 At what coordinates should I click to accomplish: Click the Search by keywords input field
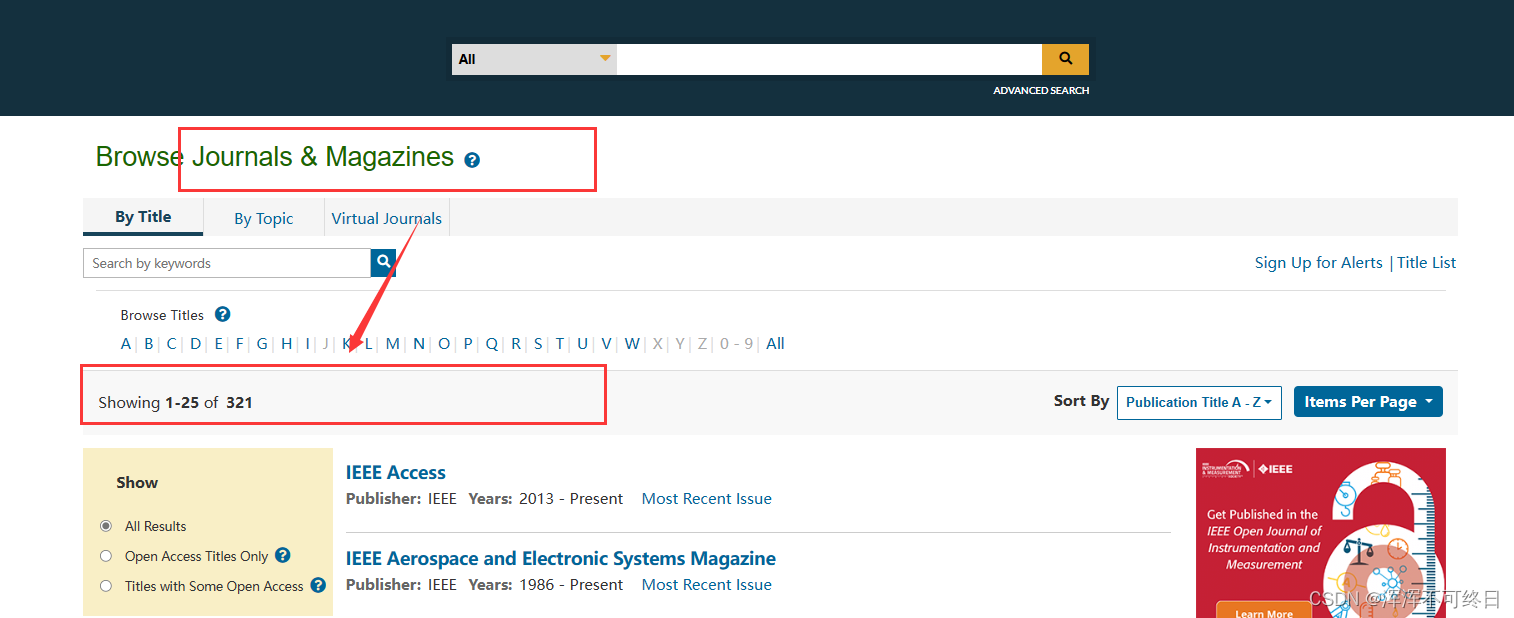225,262
